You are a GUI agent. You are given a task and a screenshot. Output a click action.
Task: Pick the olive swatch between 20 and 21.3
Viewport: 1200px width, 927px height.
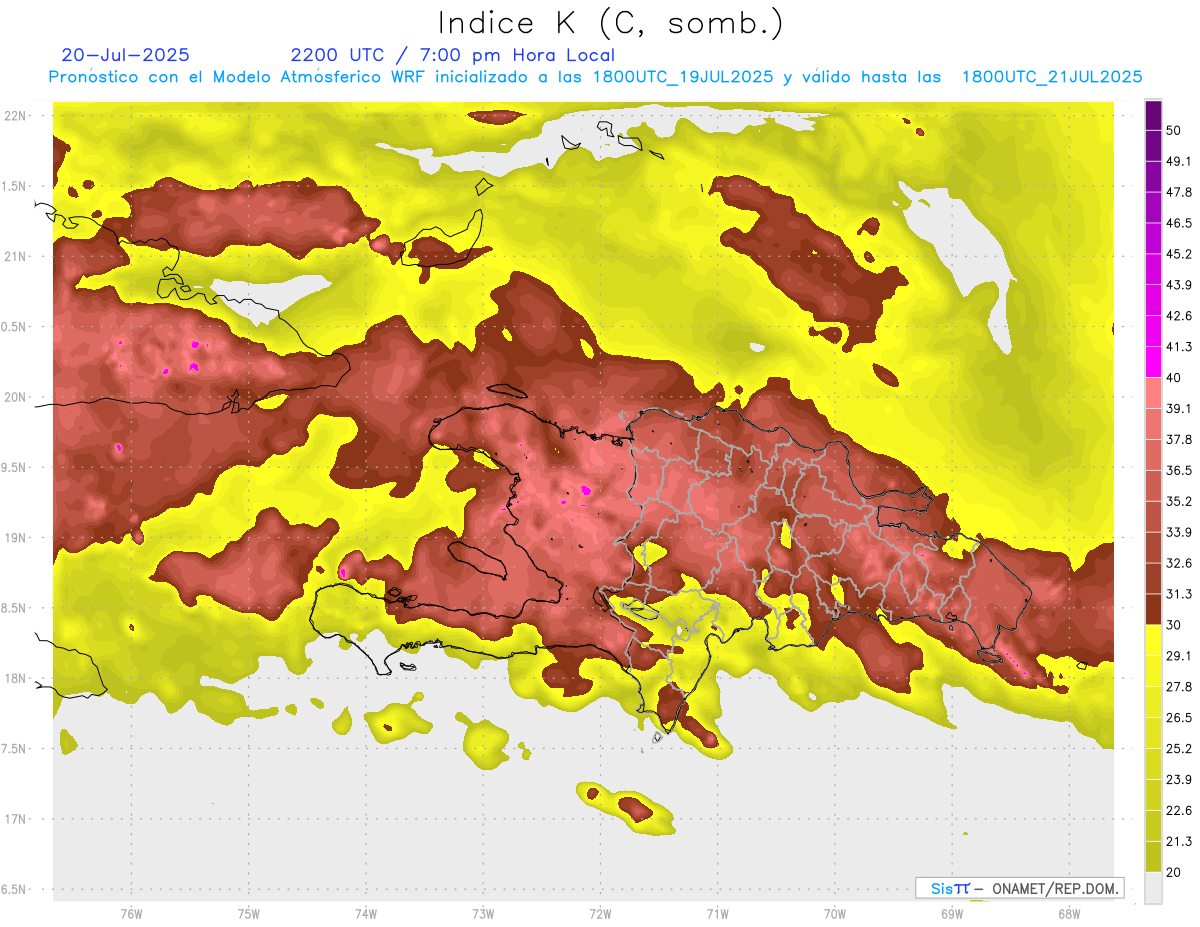tap(1153, 857)
